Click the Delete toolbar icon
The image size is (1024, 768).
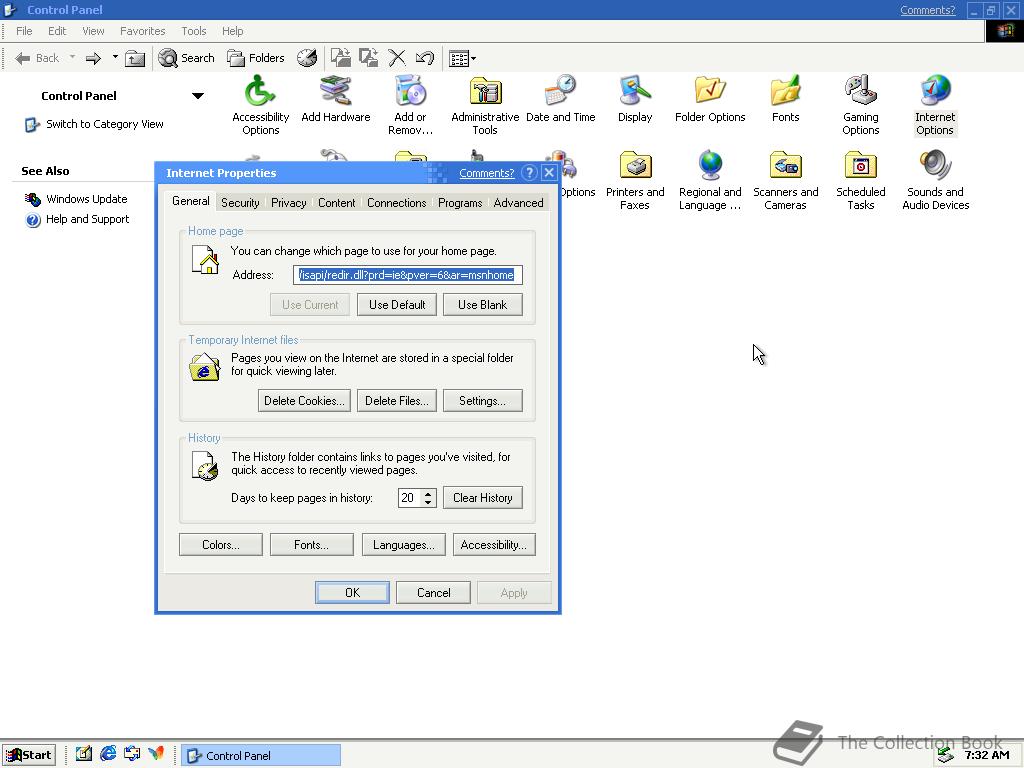396,58
